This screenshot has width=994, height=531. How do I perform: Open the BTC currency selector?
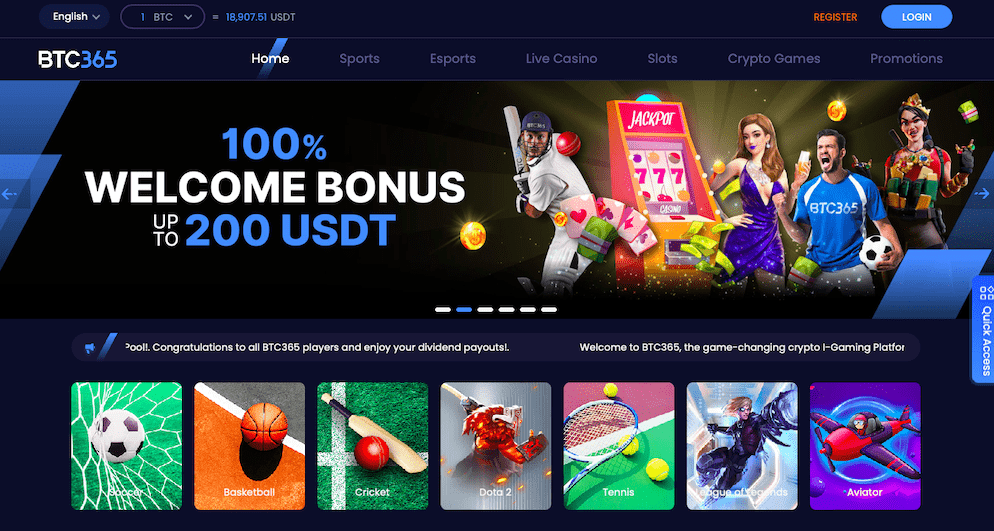click(x=163, y=17)
